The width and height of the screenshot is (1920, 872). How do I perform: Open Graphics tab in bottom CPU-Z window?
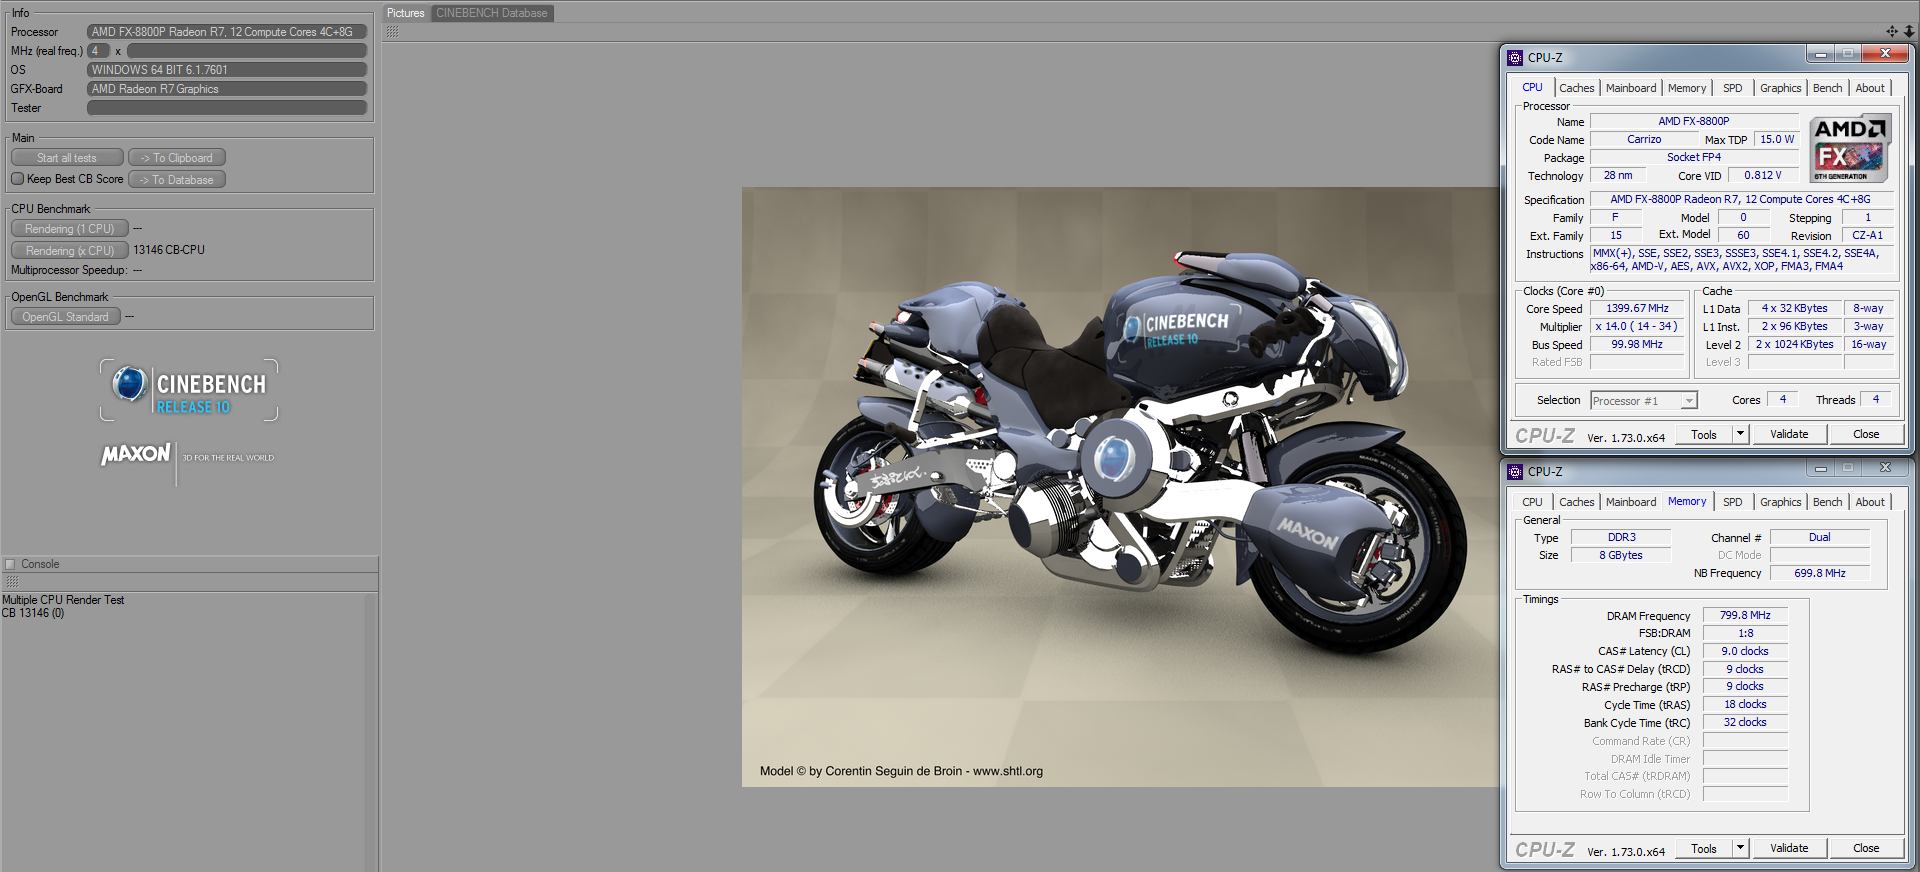pyautogui.click(x=1781, y=502)
